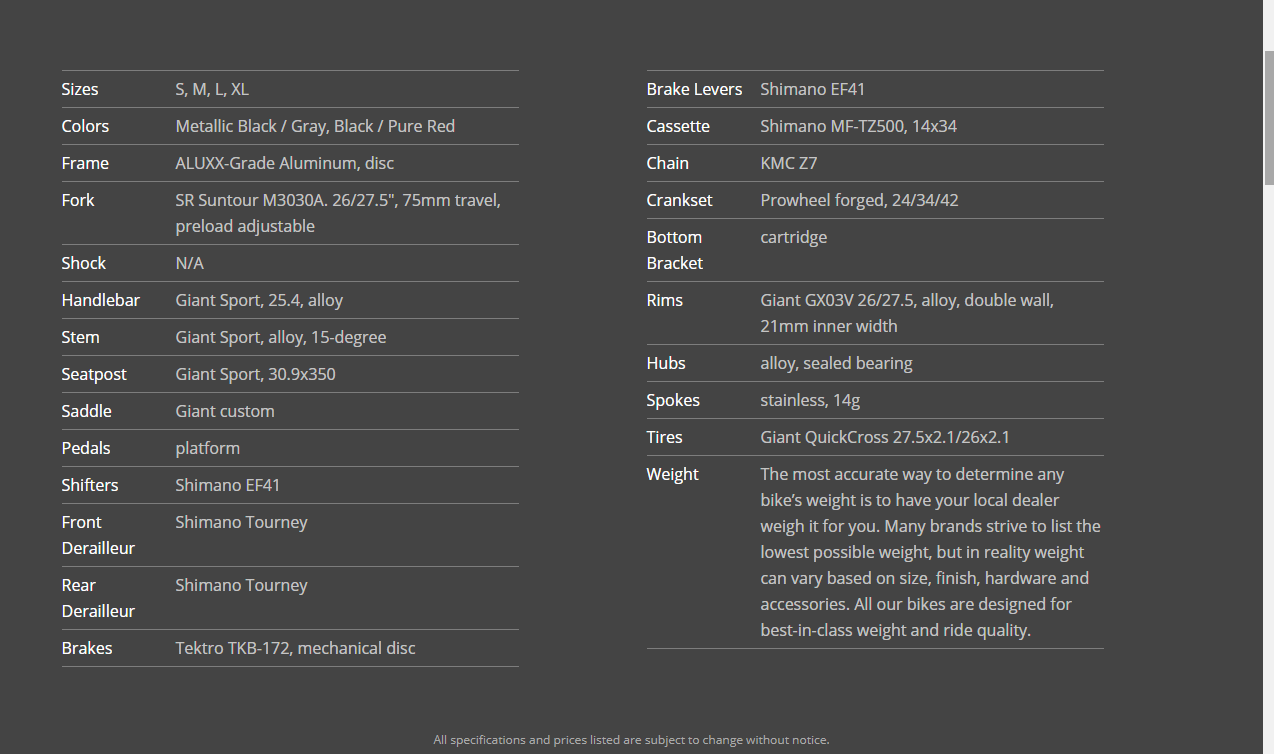1274x754 pixels.
Task: Click the 'S, M, L, XL' sizes value
Action: (x=212, y=89)
